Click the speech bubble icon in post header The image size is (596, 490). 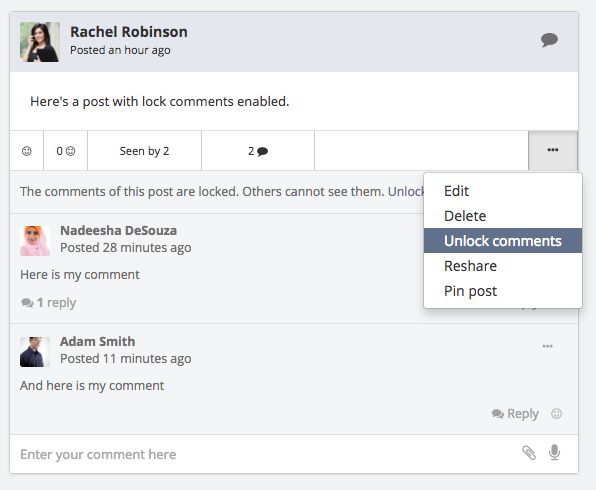click(x=549, y=40)
